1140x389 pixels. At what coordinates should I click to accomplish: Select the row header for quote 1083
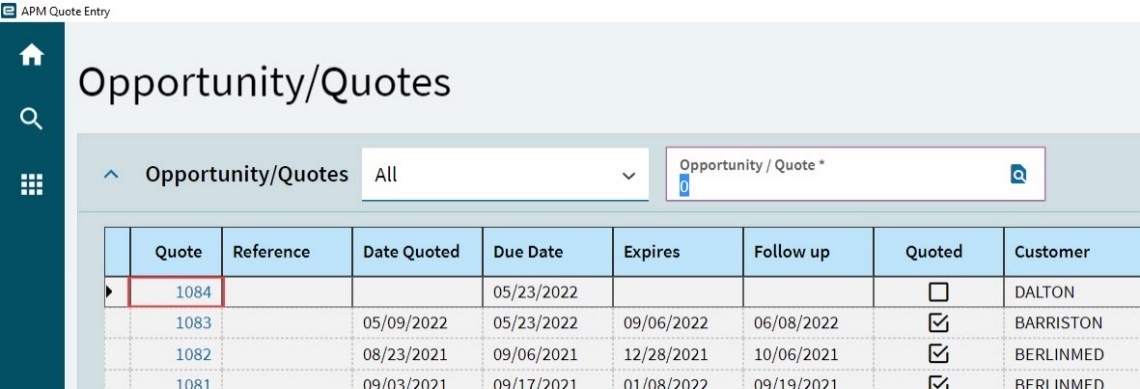117,323
